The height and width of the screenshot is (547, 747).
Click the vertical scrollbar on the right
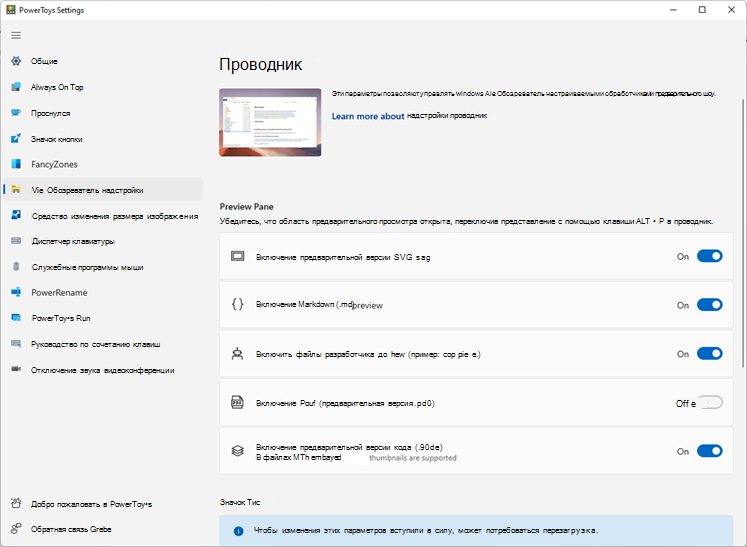pos(743,233)
